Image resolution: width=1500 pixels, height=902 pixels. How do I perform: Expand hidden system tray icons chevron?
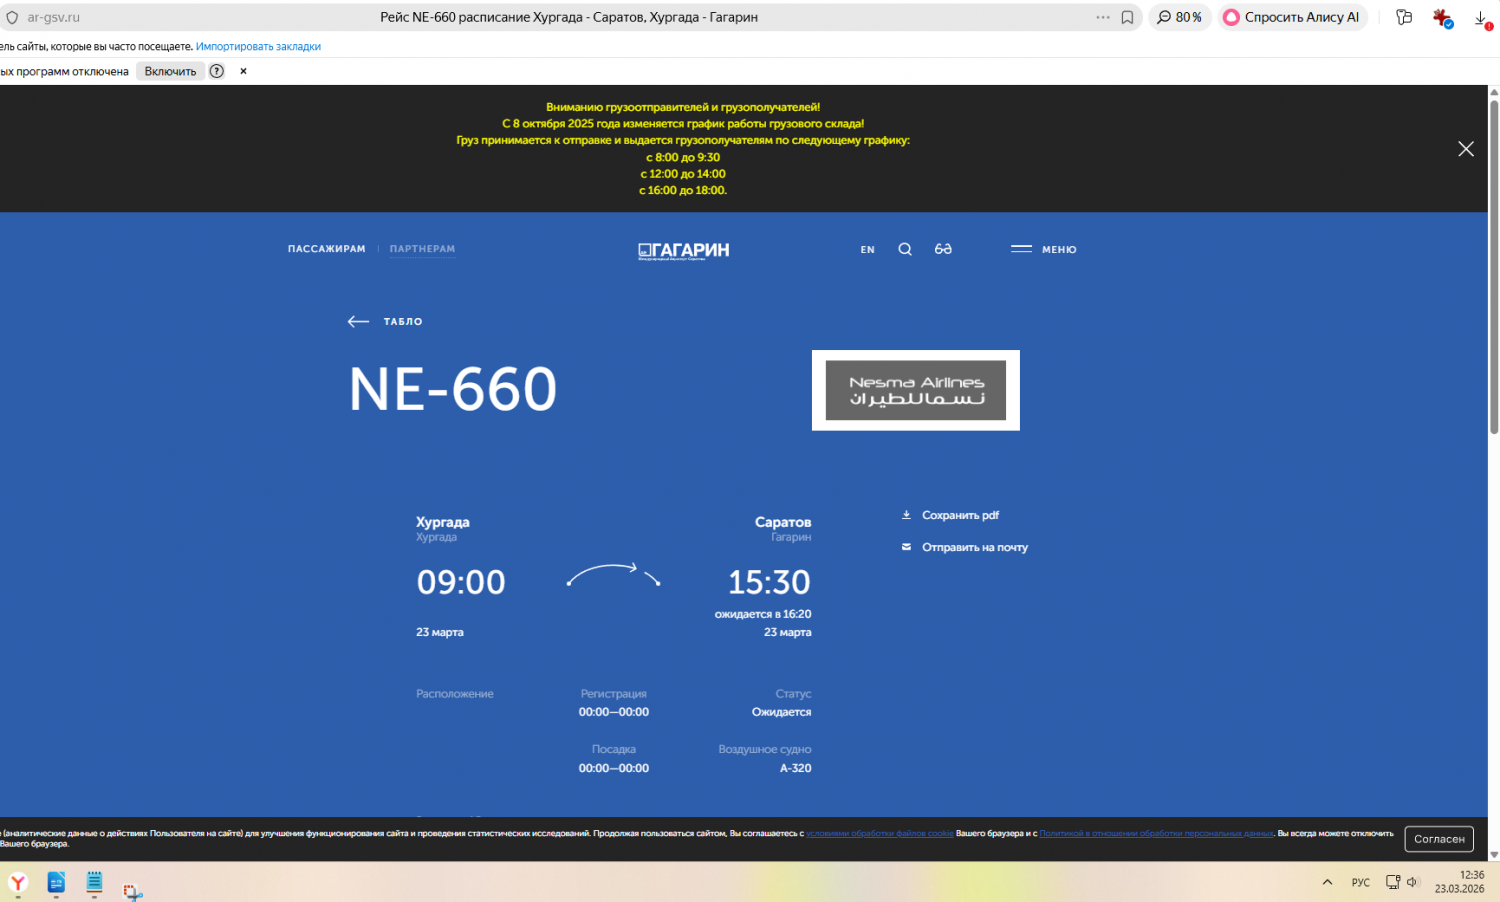click(1327, 882)
